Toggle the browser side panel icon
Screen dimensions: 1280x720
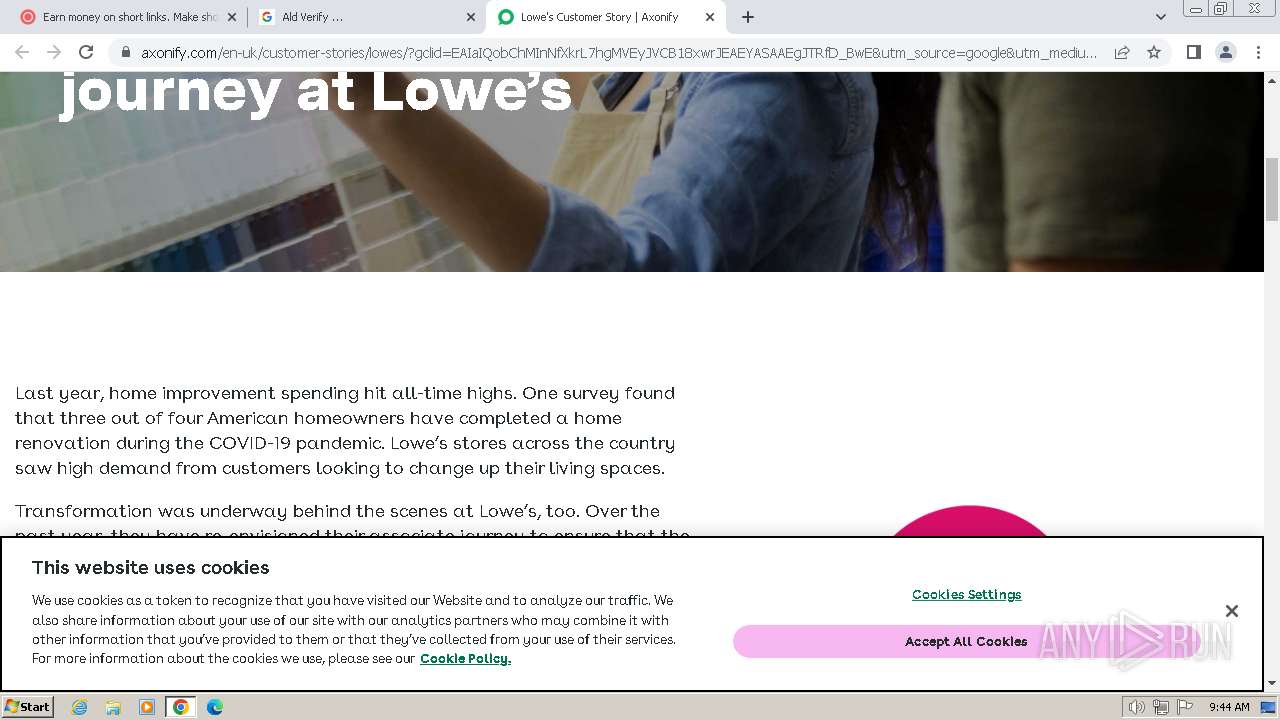(x=1193, y=52)
